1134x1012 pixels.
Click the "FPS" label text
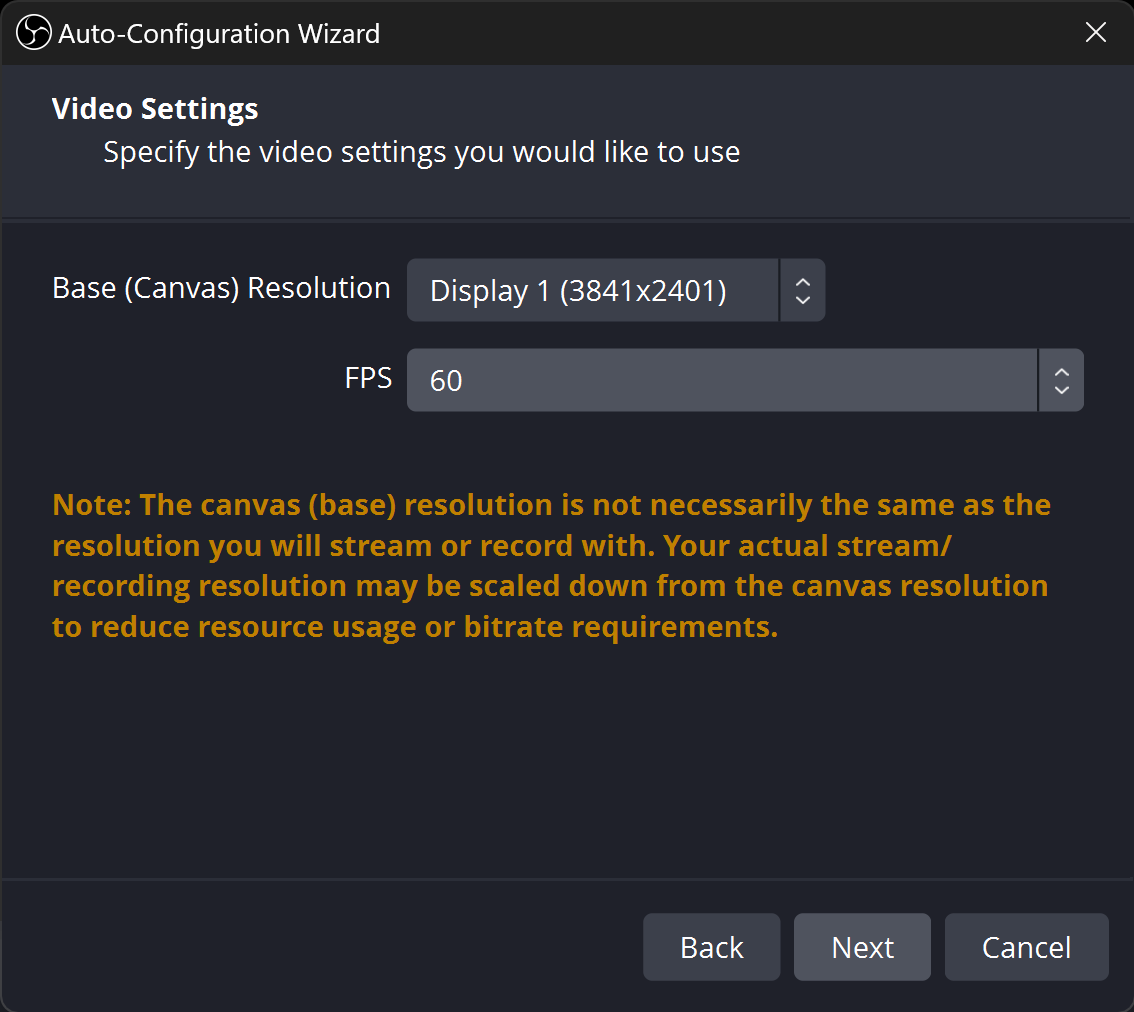point(368,378)
